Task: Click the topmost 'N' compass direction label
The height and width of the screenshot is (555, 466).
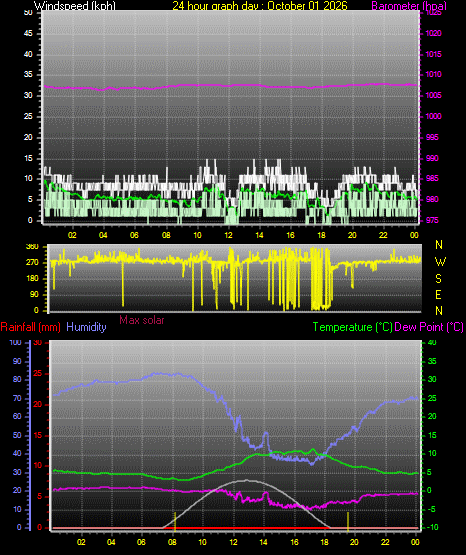Action: click(439, 245)
